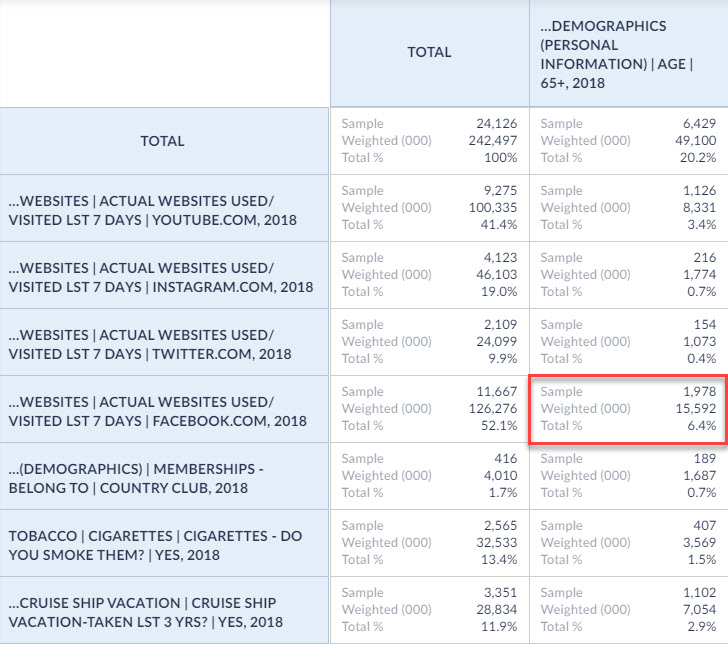Click Twitter 65+ total percent 0.4%

pos(702,358)
